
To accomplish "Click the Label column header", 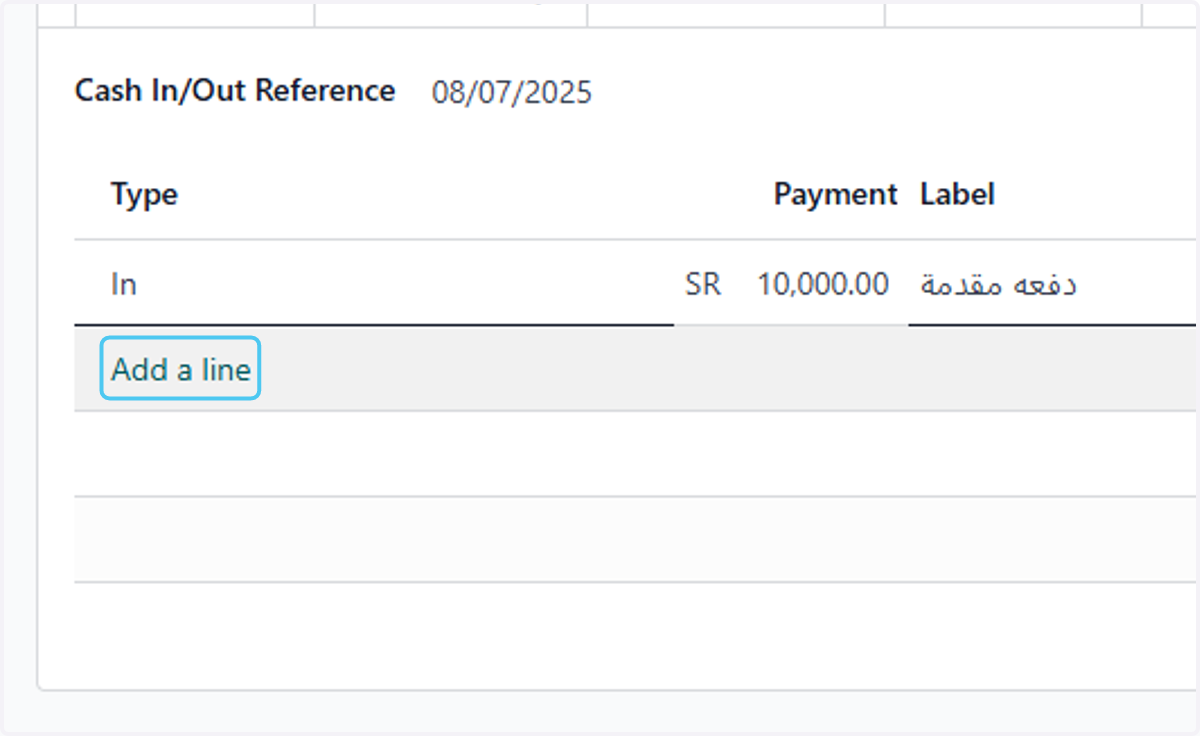I will tap(957, 194).
